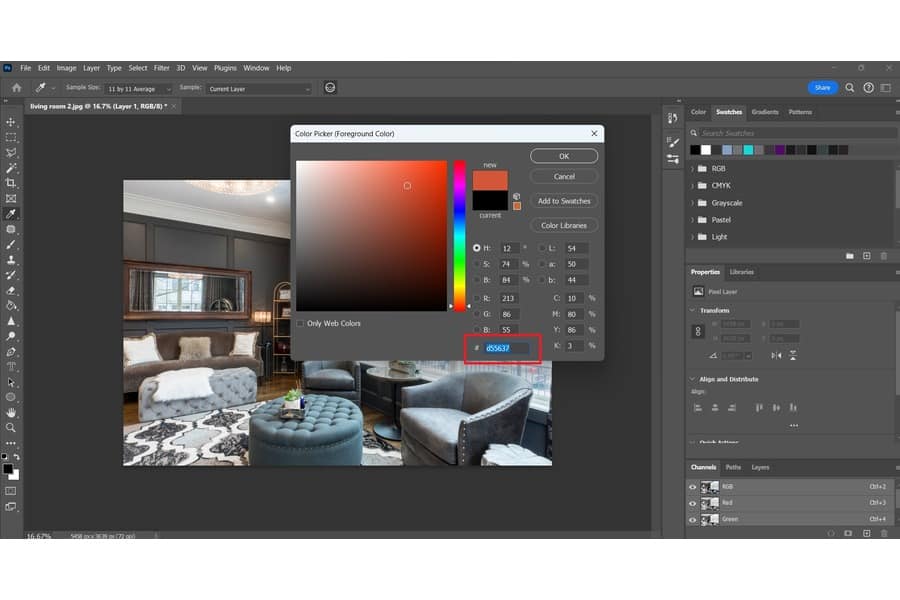
Task: Toggle visibility of the Green channel
Action: (x=692, y=520)
